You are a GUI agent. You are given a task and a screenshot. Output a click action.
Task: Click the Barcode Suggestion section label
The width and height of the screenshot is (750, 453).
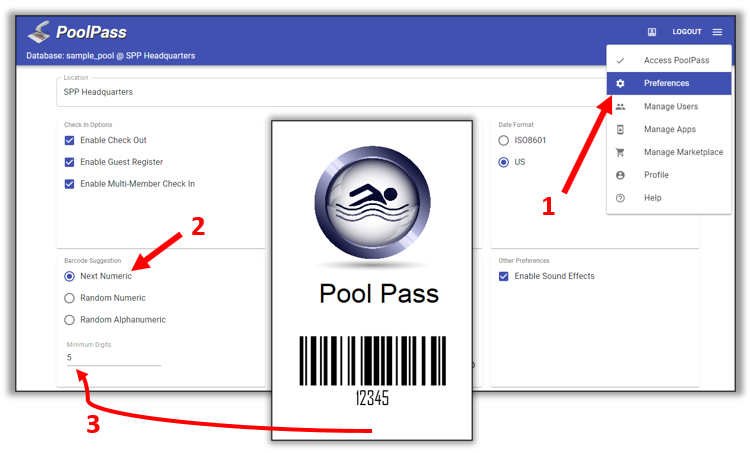[x=92, y=261]
